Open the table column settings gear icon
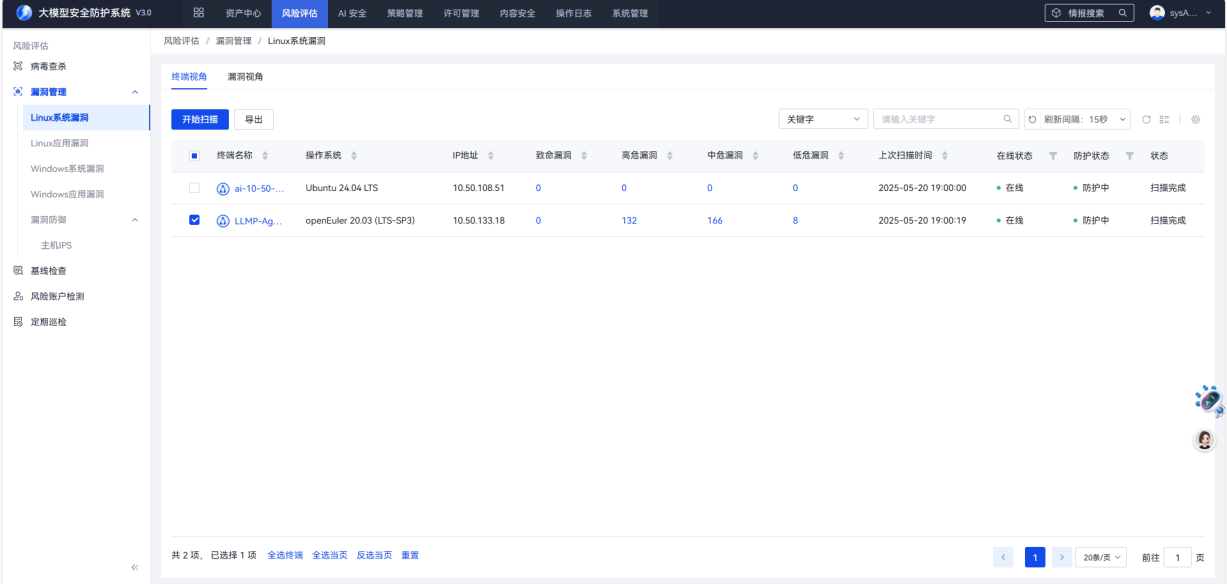Image resolution: width=1227 pixels, height=584 pixels. [x=1195, y=119]
